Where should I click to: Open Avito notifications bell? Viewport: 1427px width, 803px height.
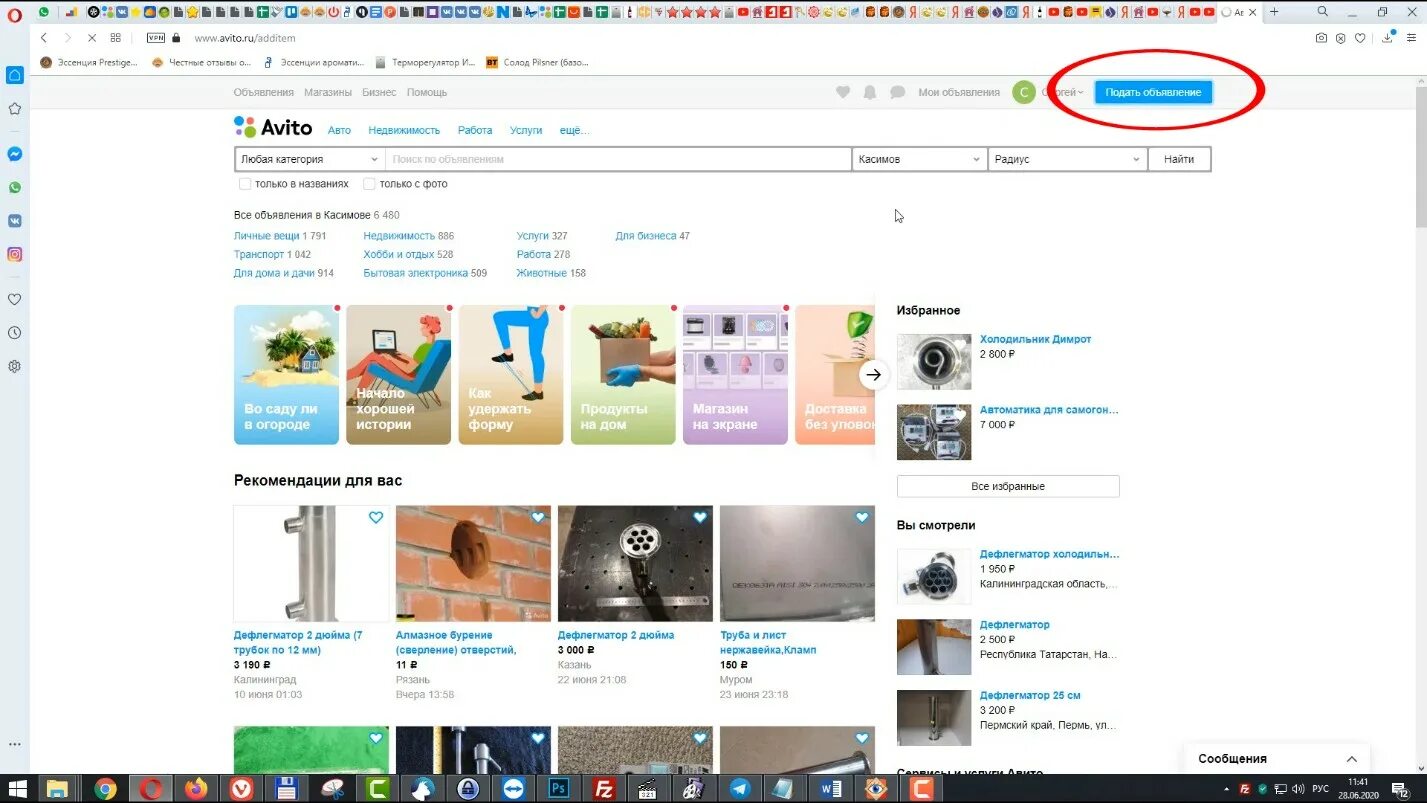point(870,92)
